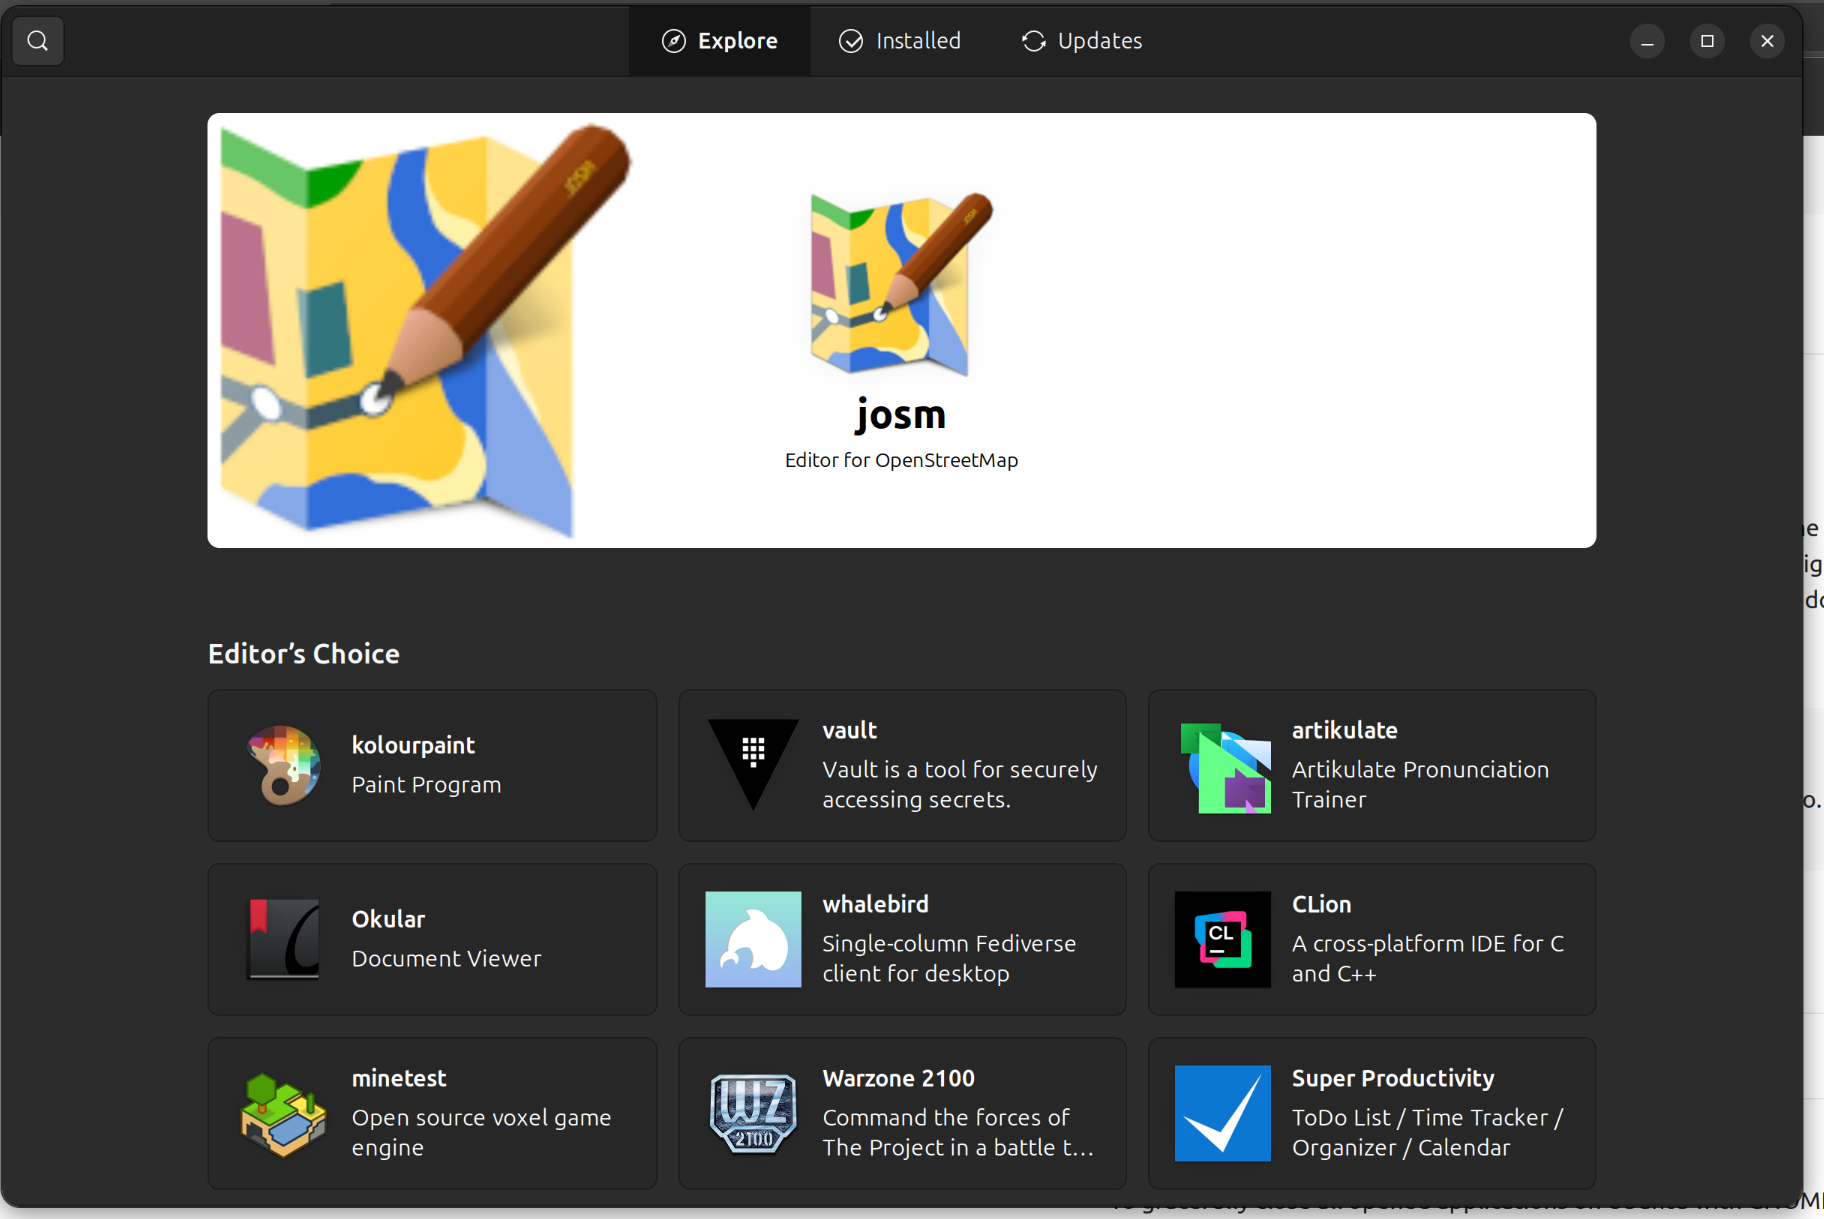Open the whalebird app icon

(x=753, y=939)
